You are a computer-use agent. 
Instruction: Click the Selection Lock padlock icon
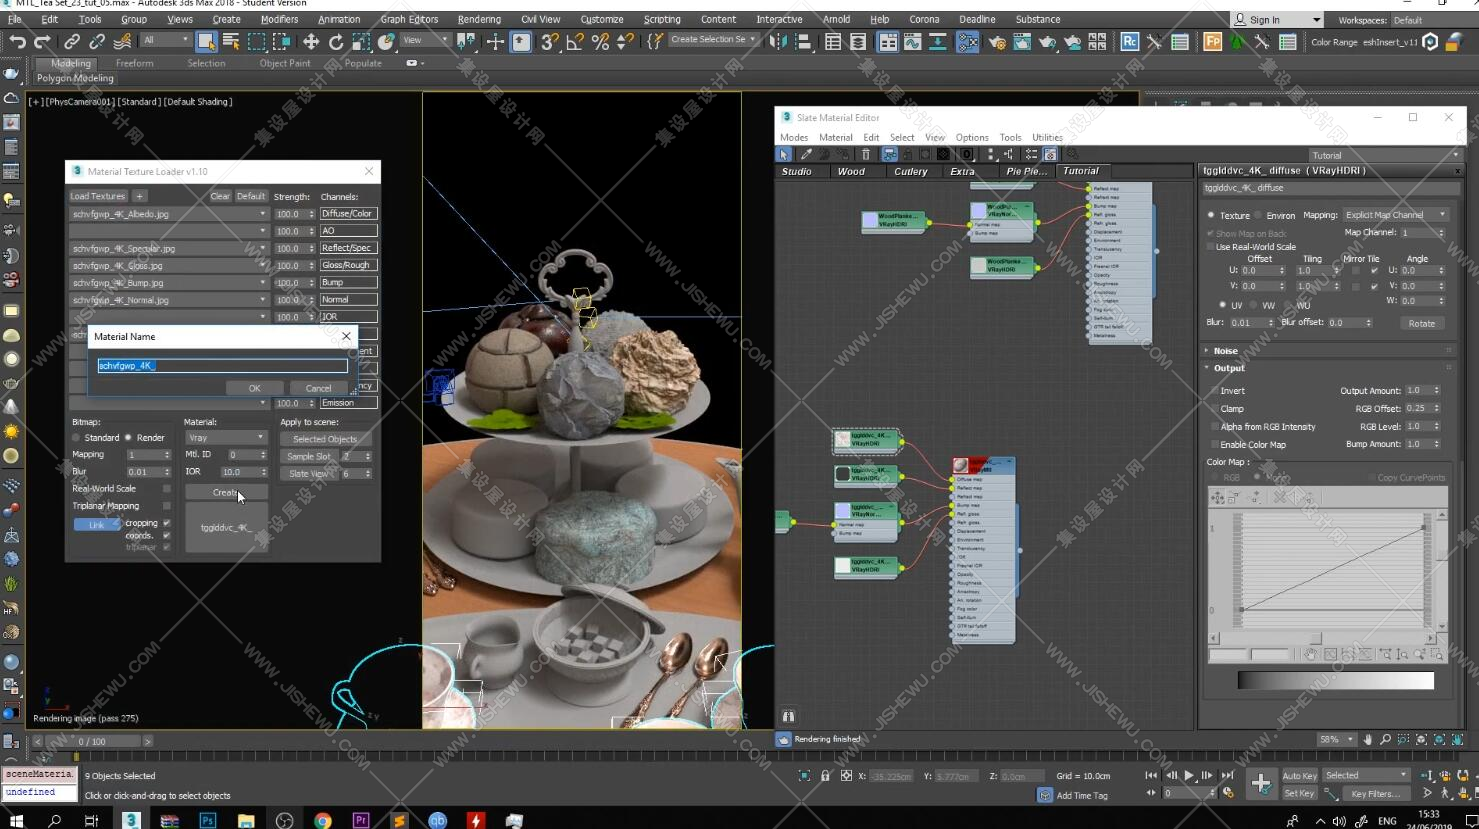(825, 775)
